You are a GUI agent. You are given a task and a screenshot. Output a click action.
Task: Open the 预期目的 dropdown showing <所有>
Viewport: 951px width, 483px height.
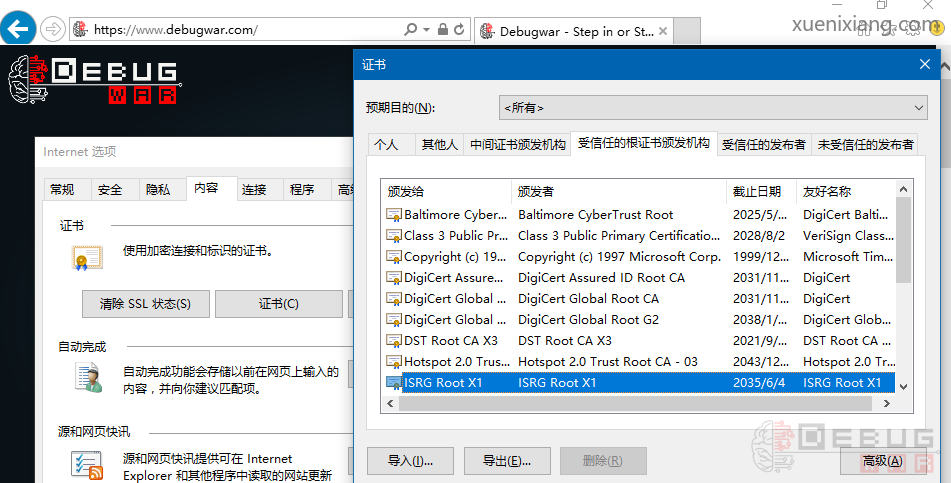713,108
